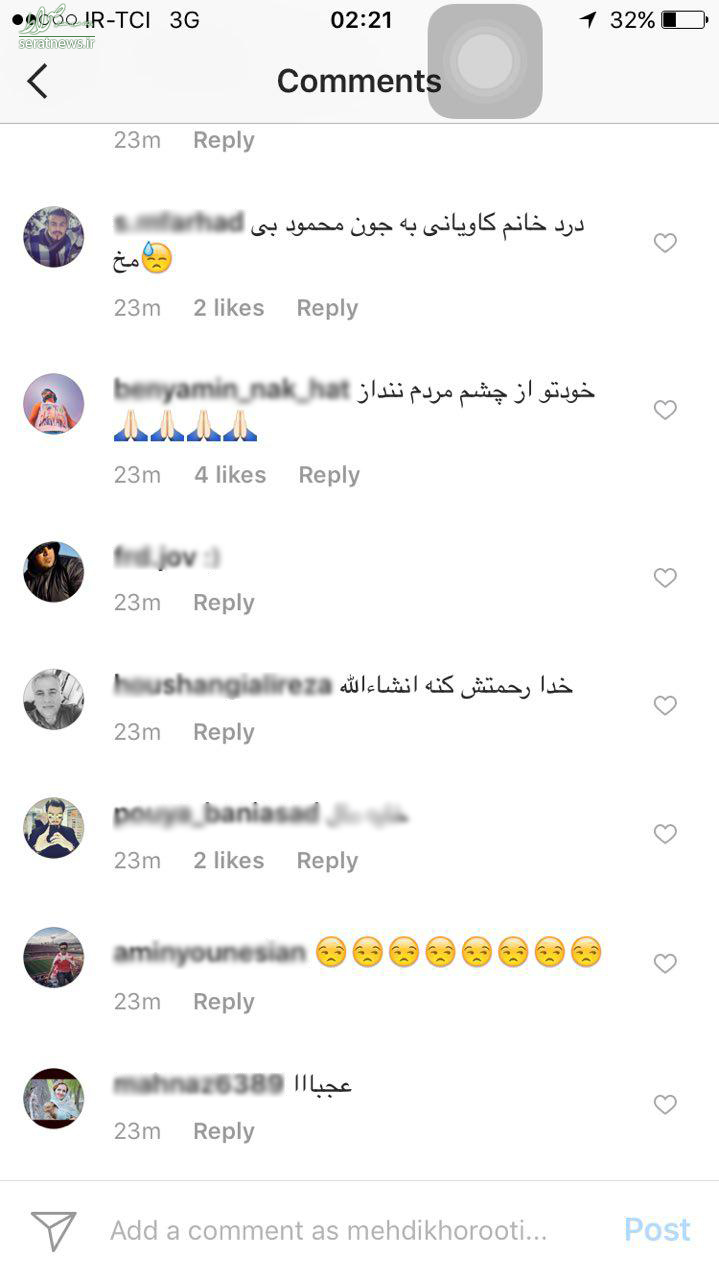
Task: View 4 likes on benyamin comment
Action: click(x=230, y=475)
